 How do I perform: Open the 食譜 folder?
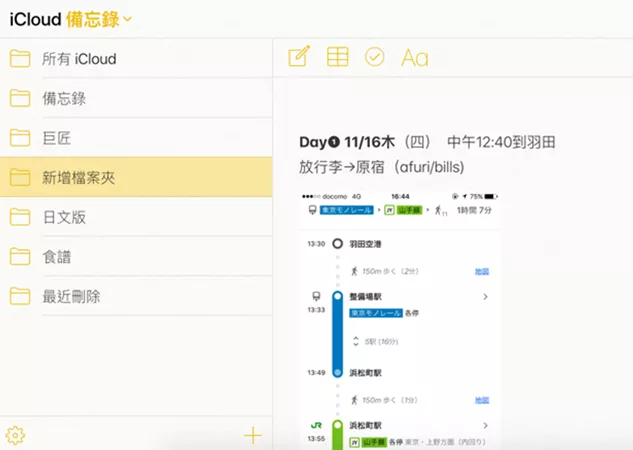point(56,257)
